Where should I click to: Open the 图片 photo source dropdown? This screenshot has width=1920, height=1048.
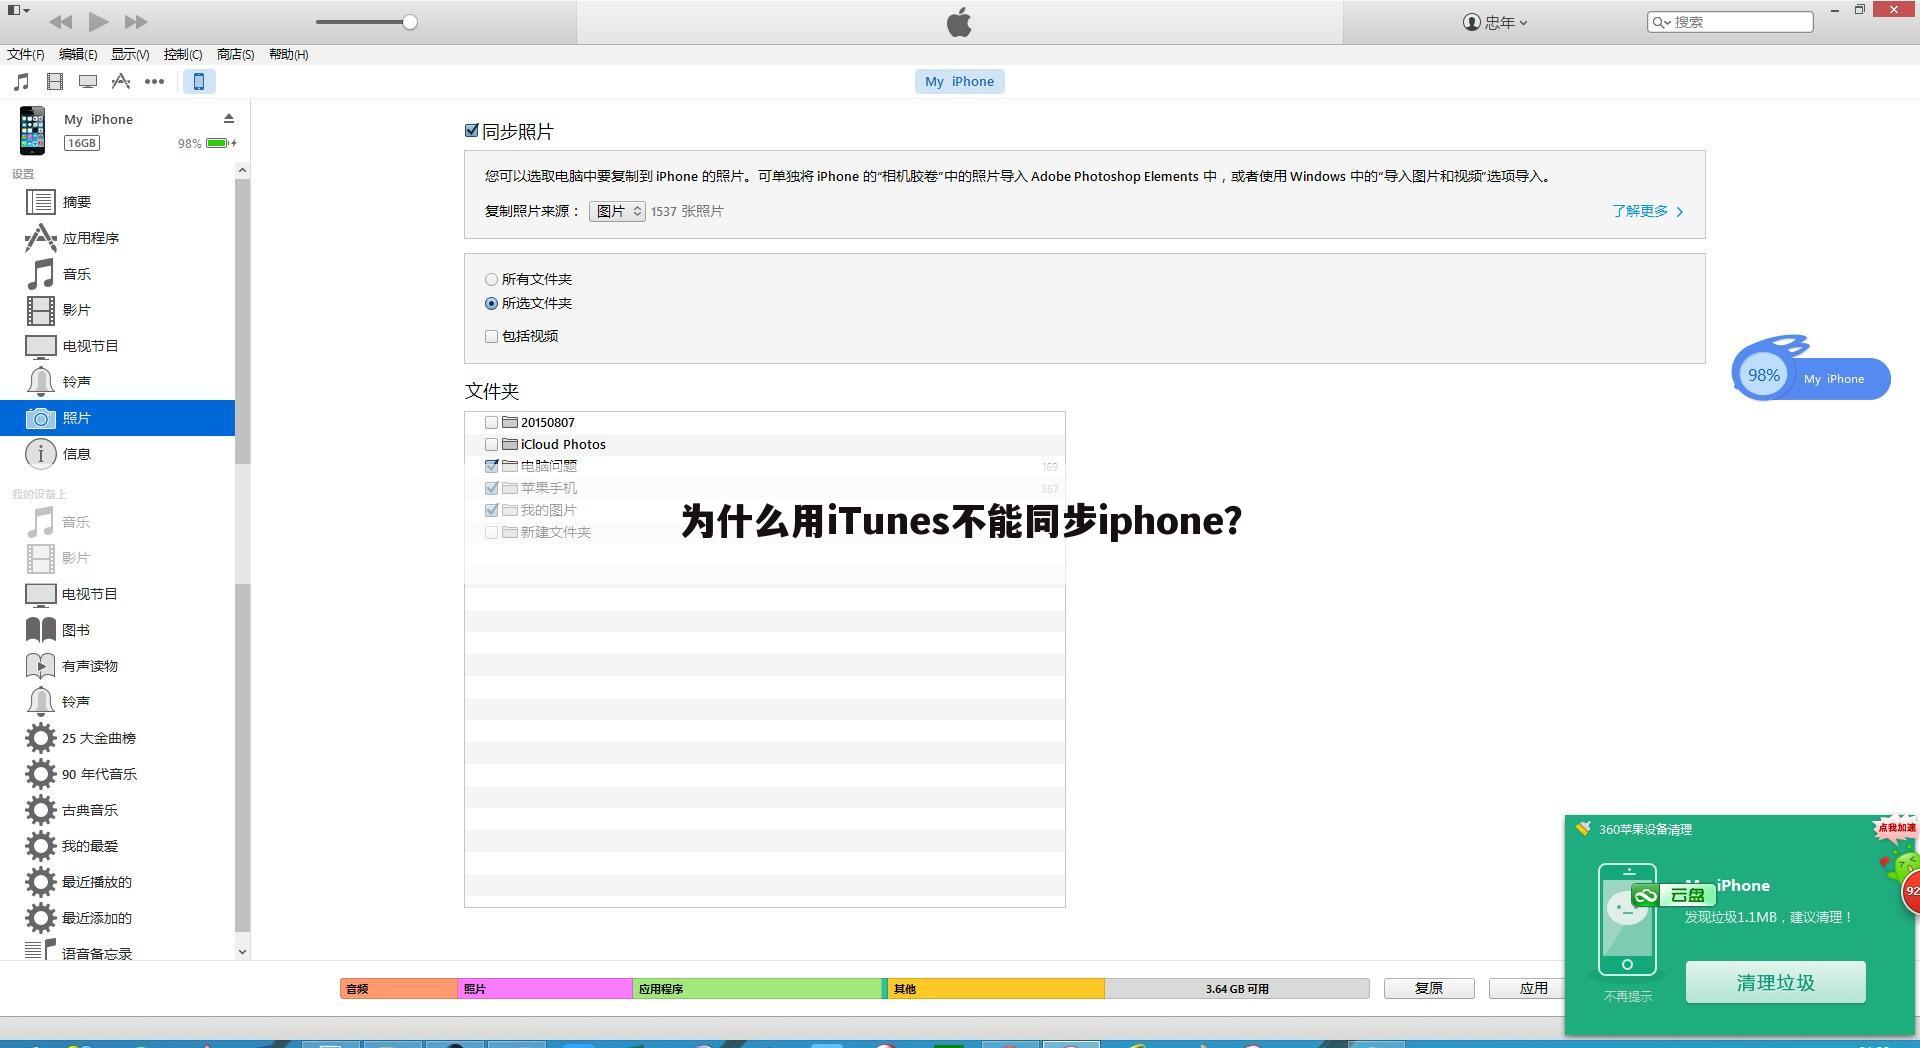616,211
